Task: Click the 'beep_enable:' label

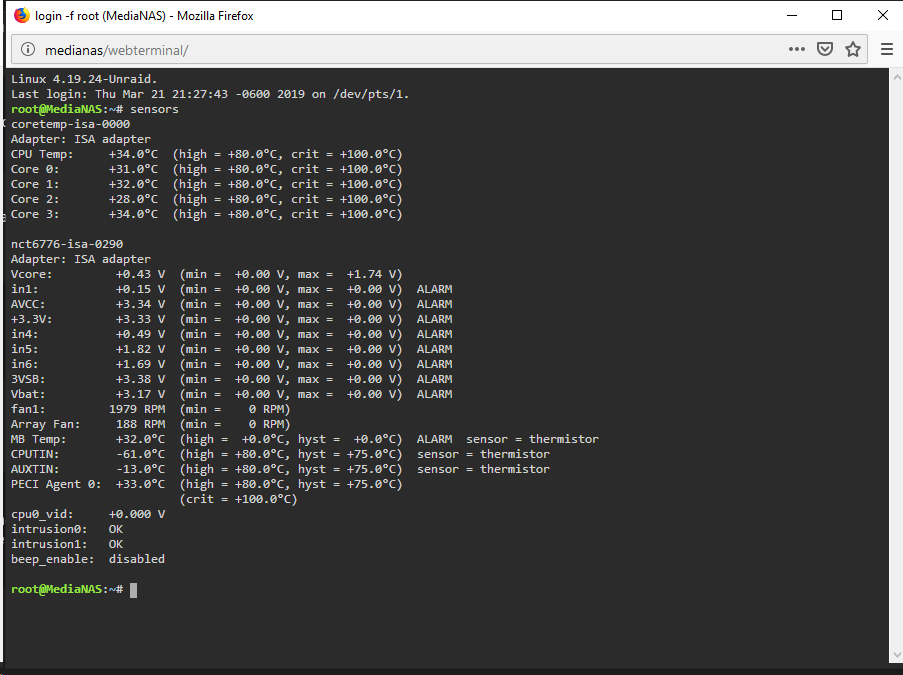Action: [x=52, y=559]
